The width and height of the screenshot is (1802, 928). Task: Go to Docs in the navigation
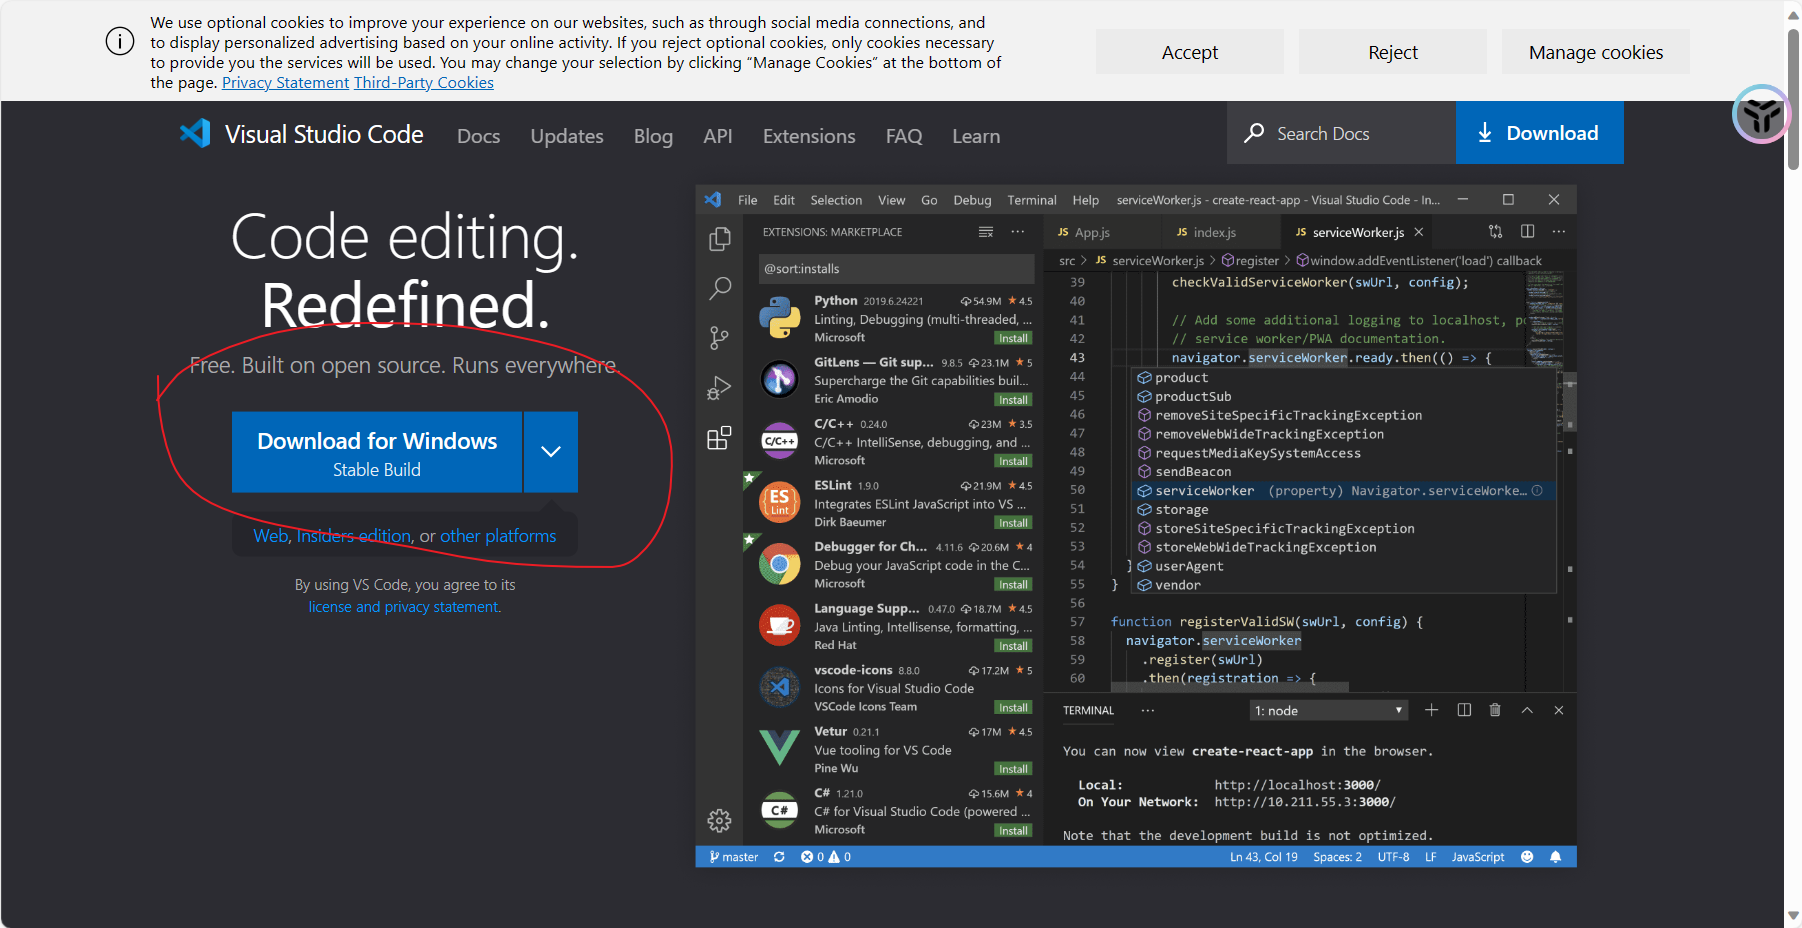click(x=478, y=136)
